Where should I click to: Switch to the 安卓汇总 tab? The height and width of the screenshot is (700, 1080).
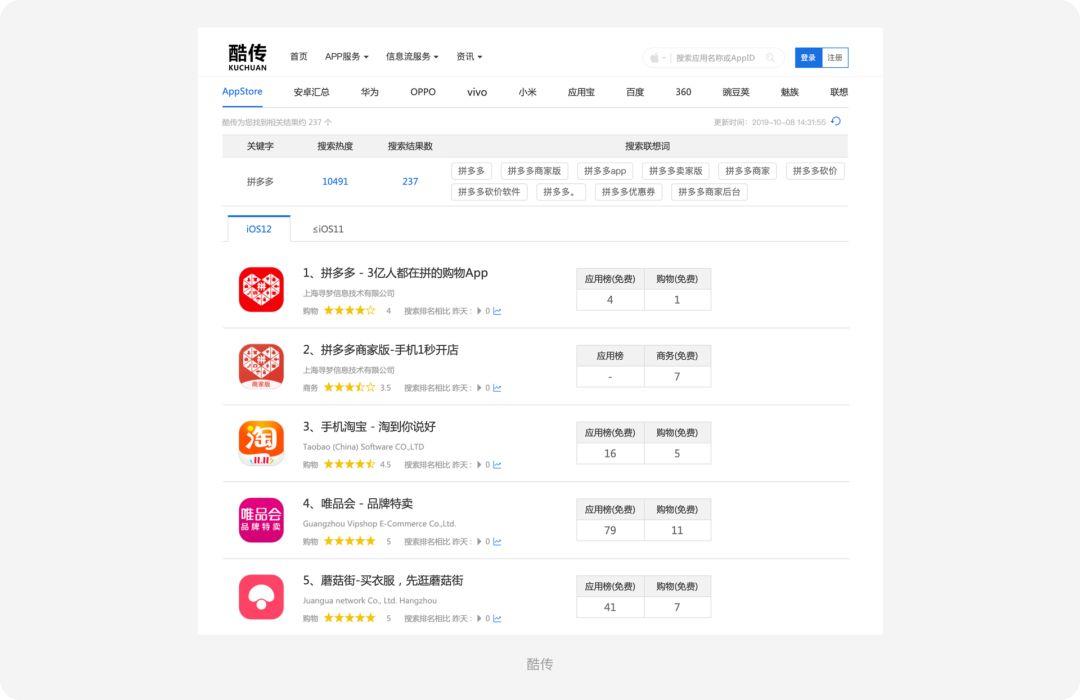(x=311, y=92)
